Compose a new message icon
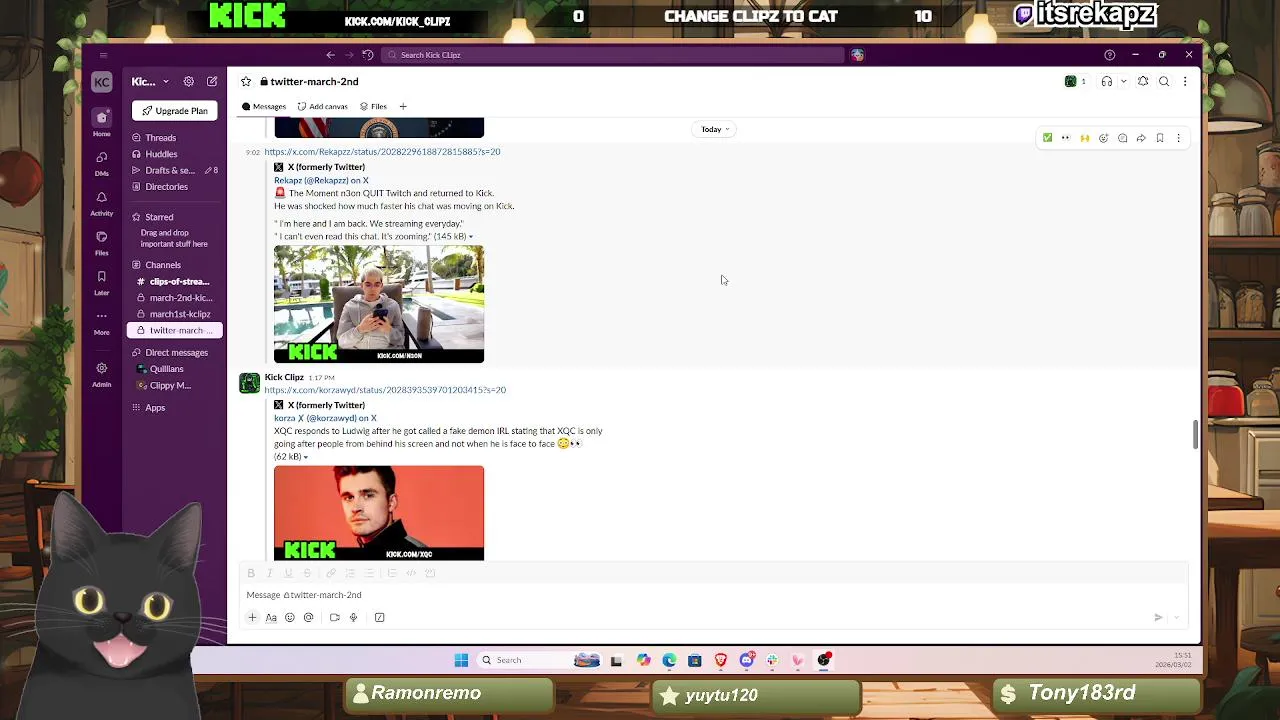Viewport: 1280px width, 720px height. pos(212,82)
